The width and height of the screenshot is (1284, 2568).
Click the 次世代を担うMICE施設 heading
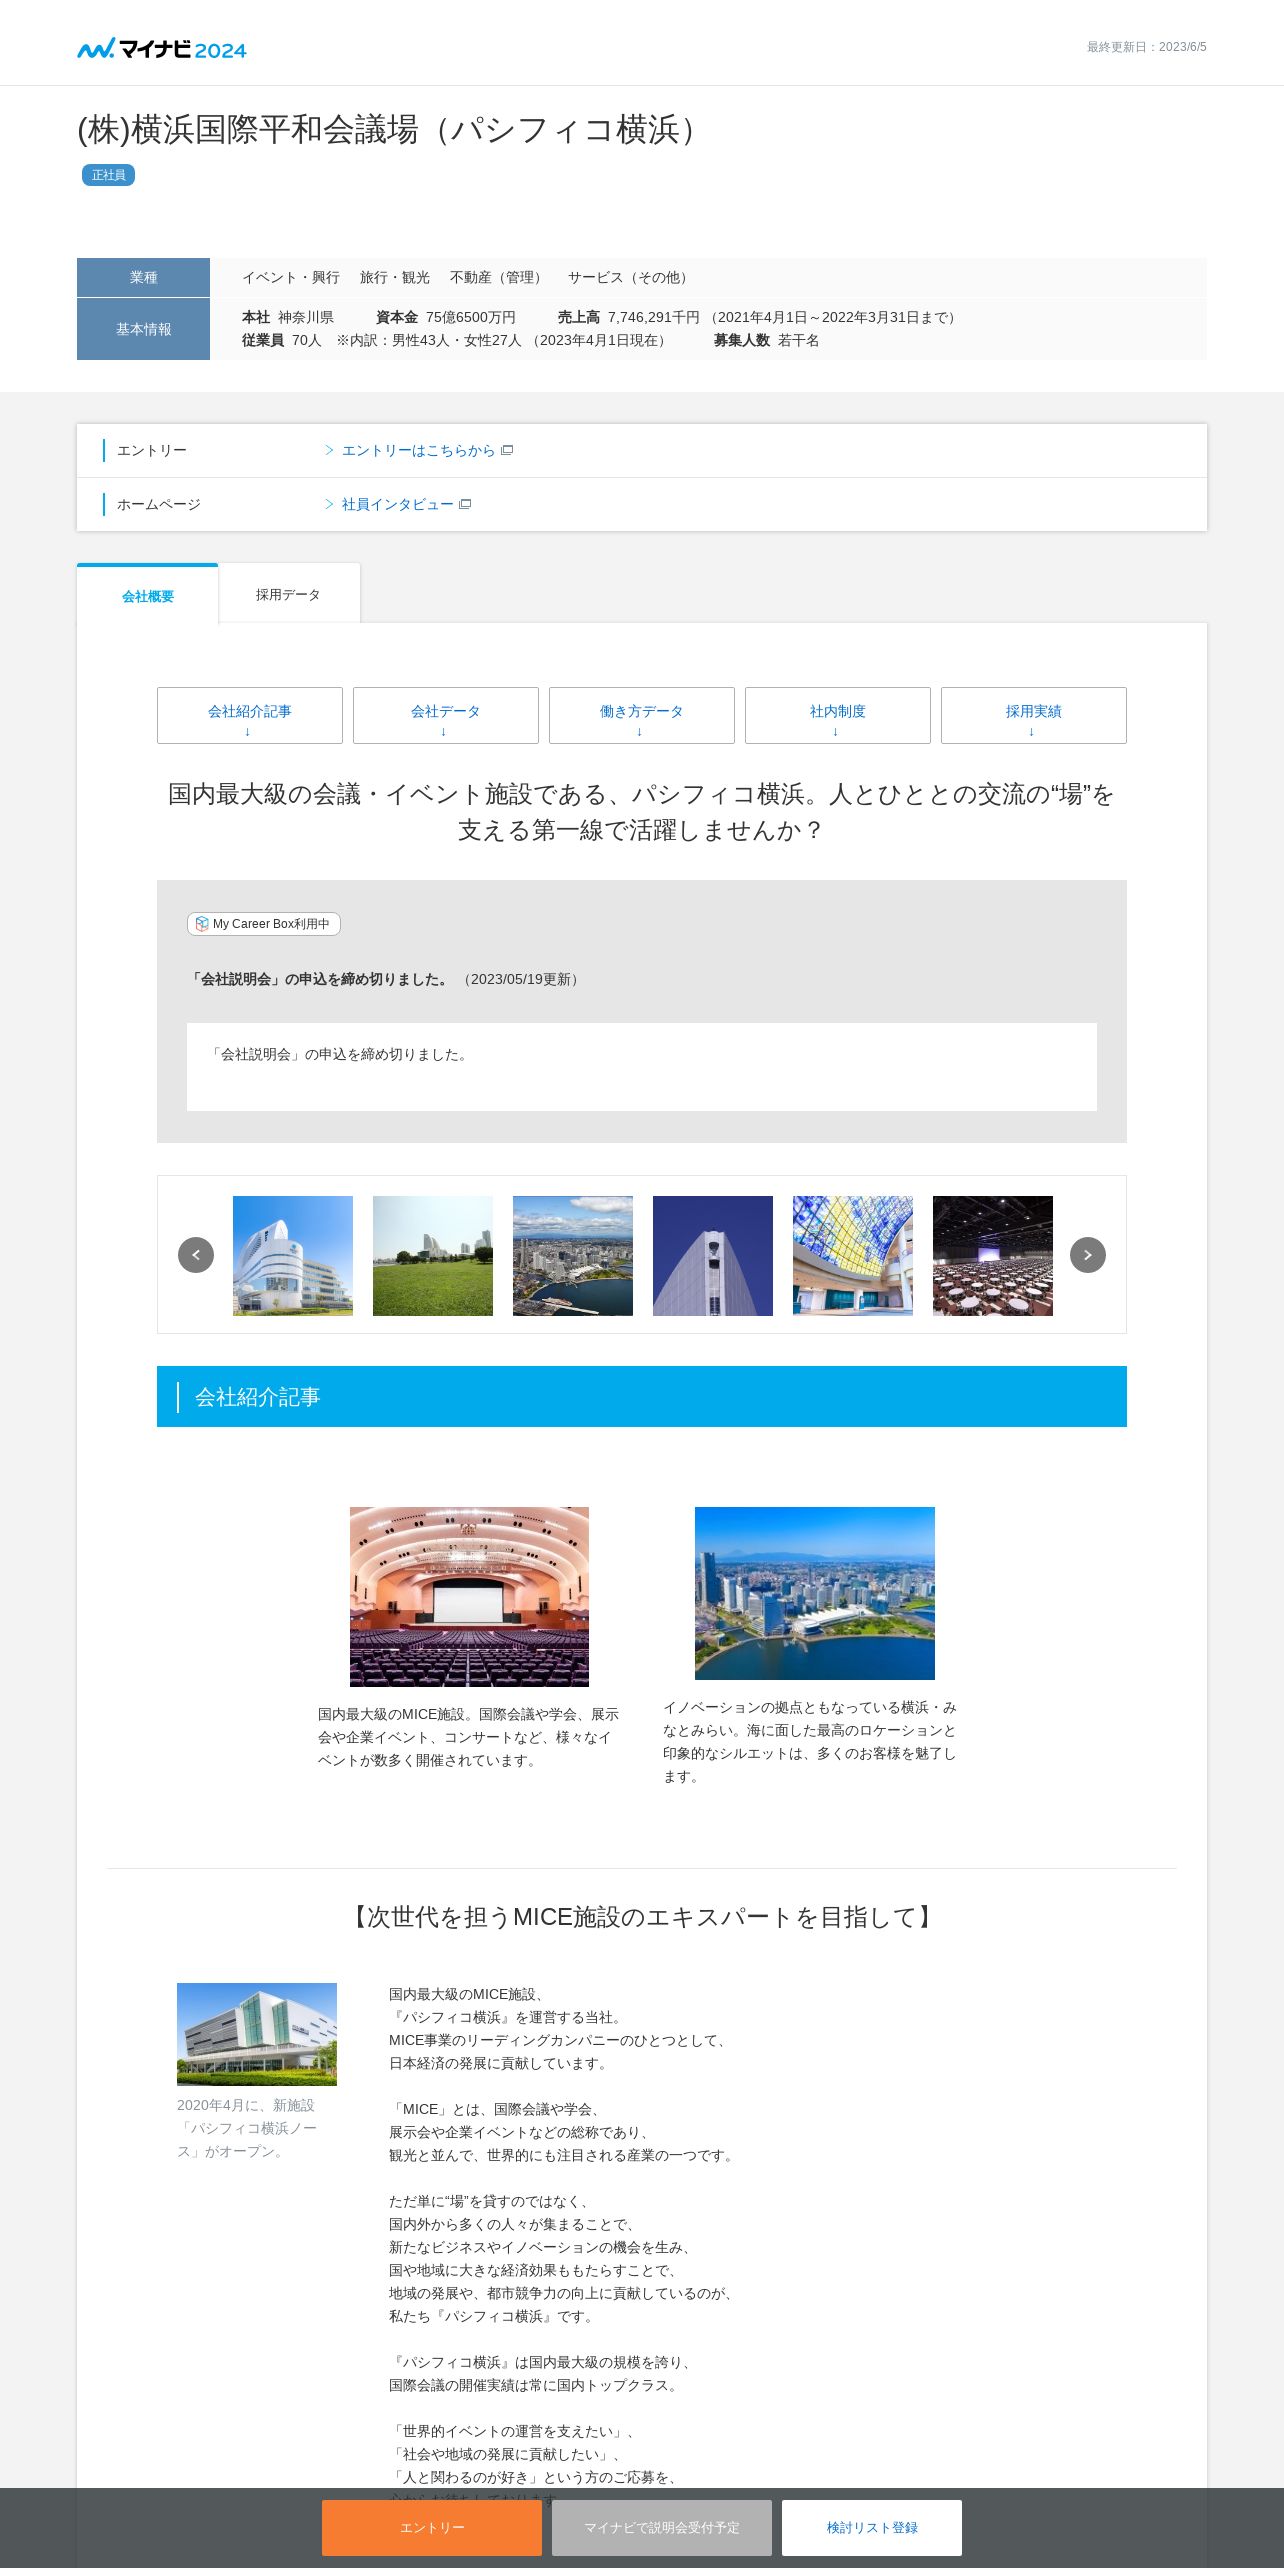(641, 1917)
